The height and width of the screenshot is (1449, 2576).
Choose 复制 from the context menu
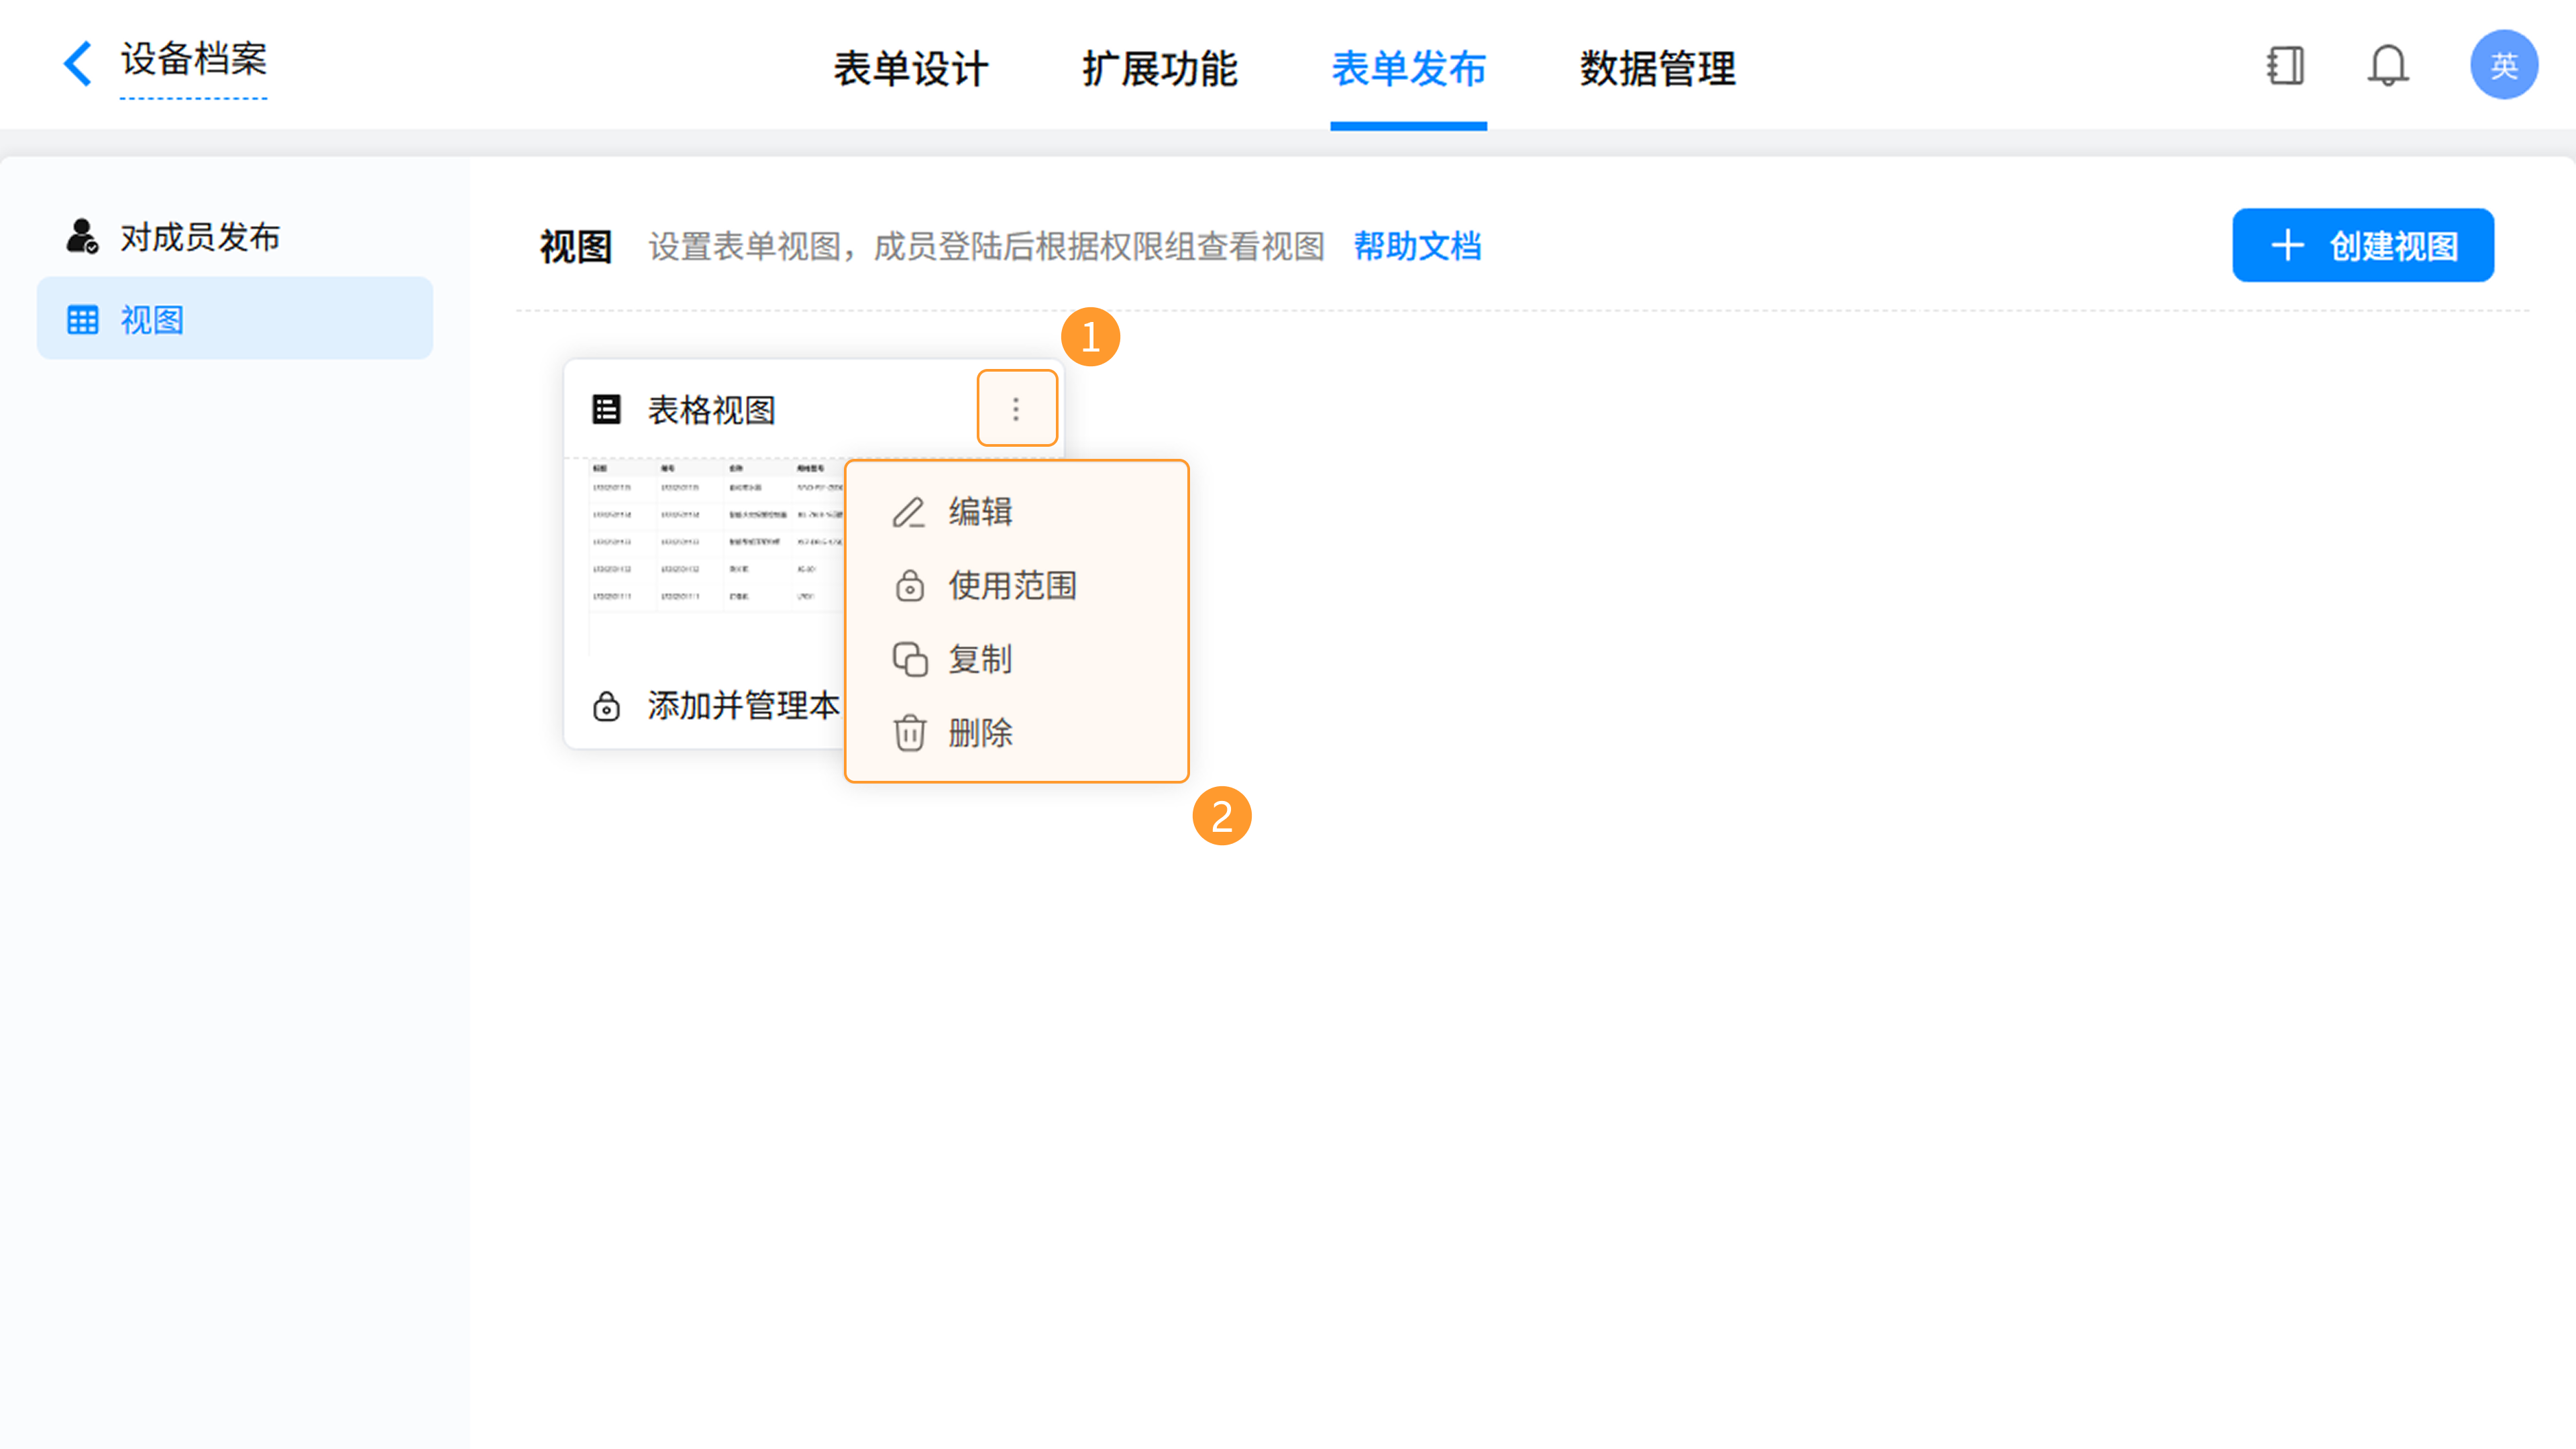(x=980, y=660)
